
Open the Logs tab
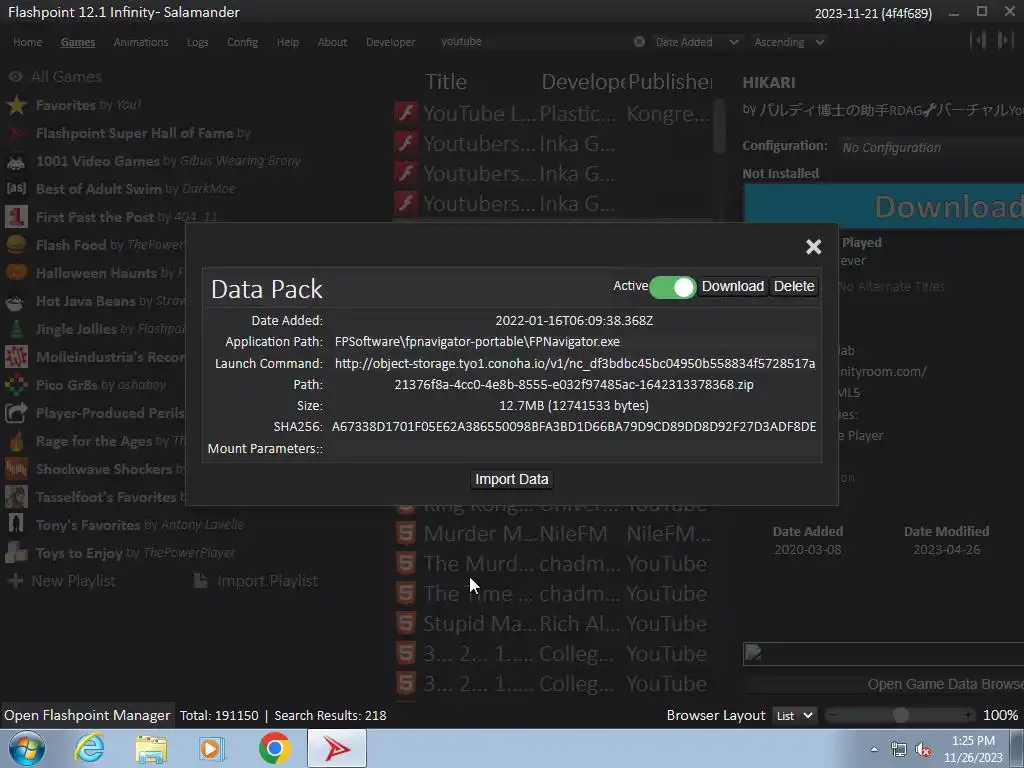tap(197, 42)
